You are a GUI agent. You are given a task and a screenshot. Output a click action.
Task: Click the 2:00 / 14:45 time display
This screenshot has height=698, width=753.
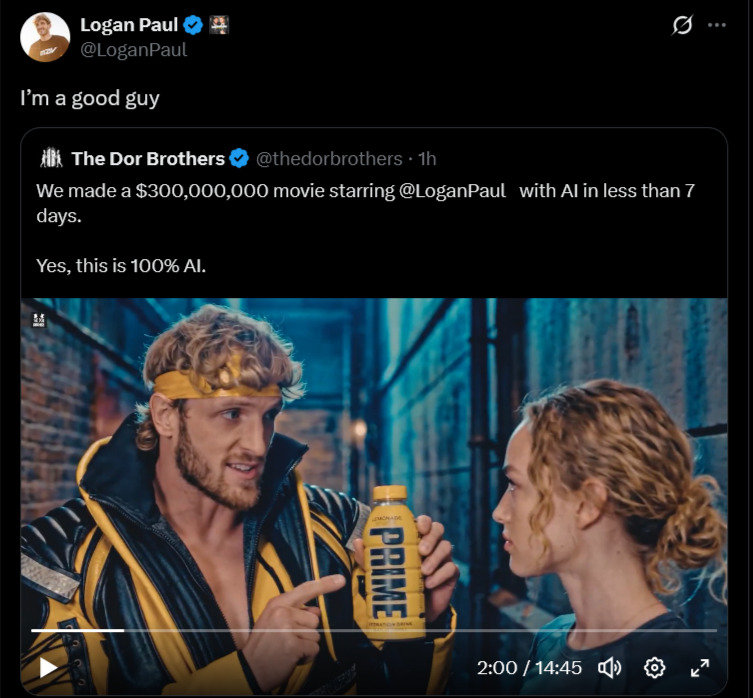[529, 668]
